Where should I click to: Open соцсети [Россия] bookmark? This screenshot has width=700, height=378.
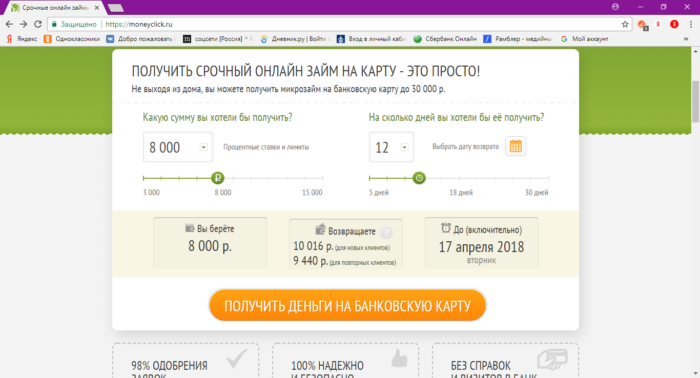[x=217, y=39]
